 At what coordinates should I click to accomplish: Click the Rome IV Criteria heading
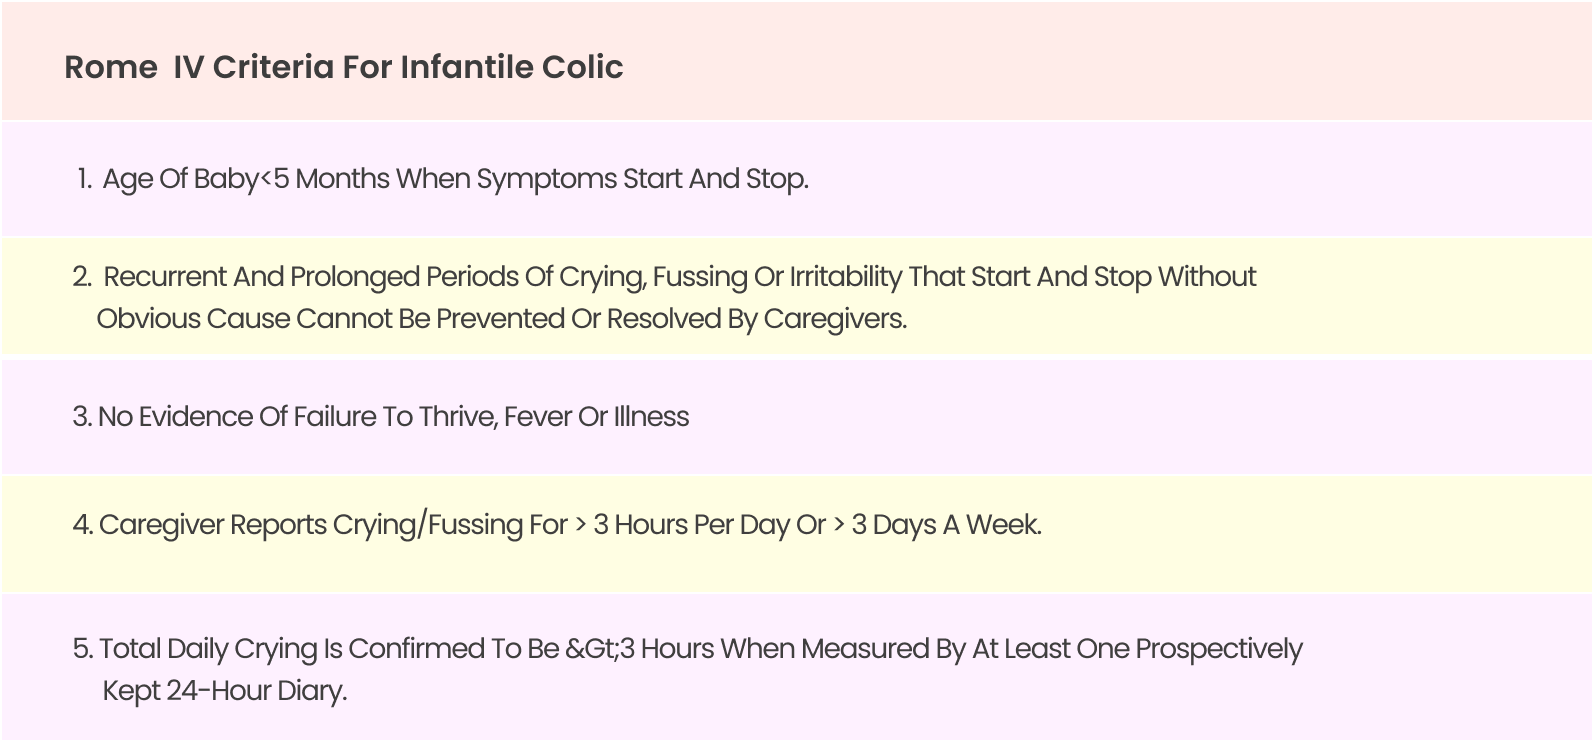344,67
